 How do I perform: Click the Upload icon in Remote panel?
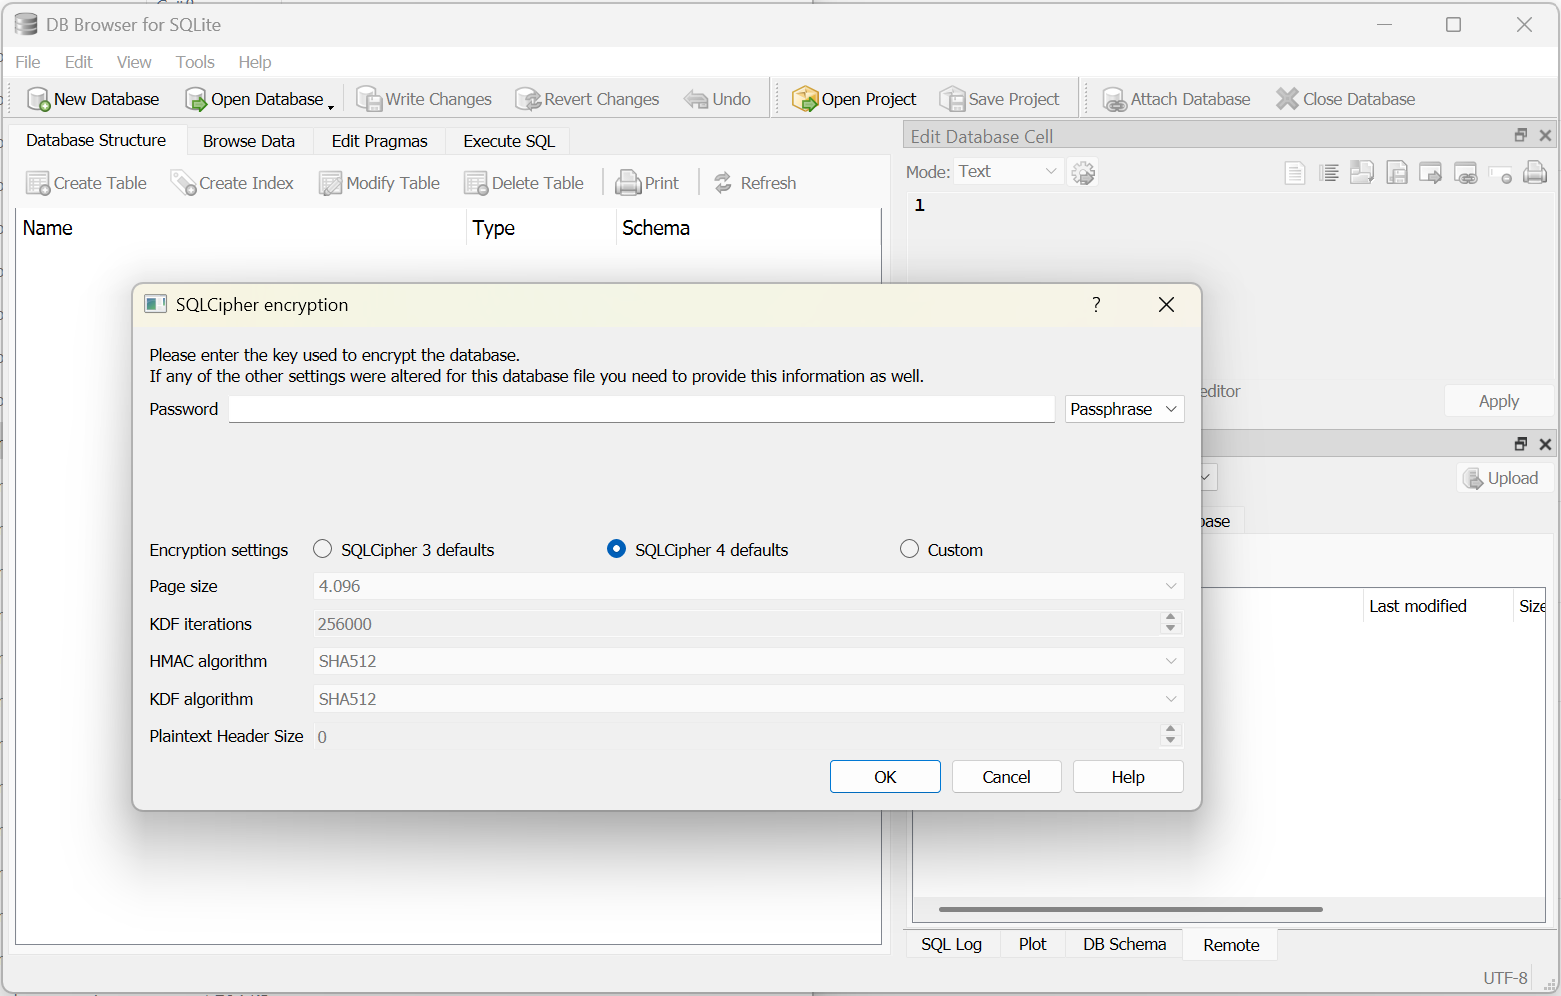tap(1473, 479)
